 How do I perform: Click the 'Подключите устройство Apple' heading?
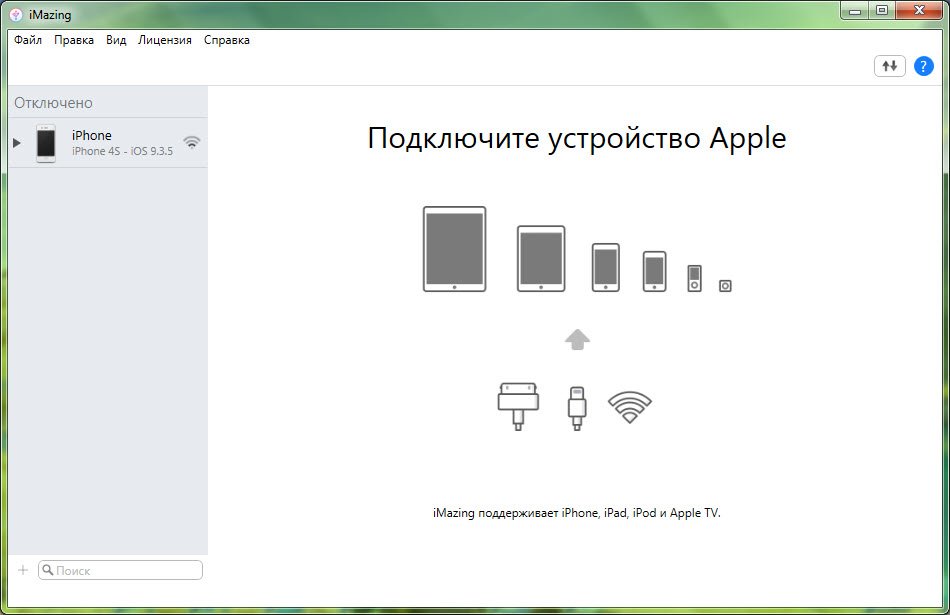[577, 139]
